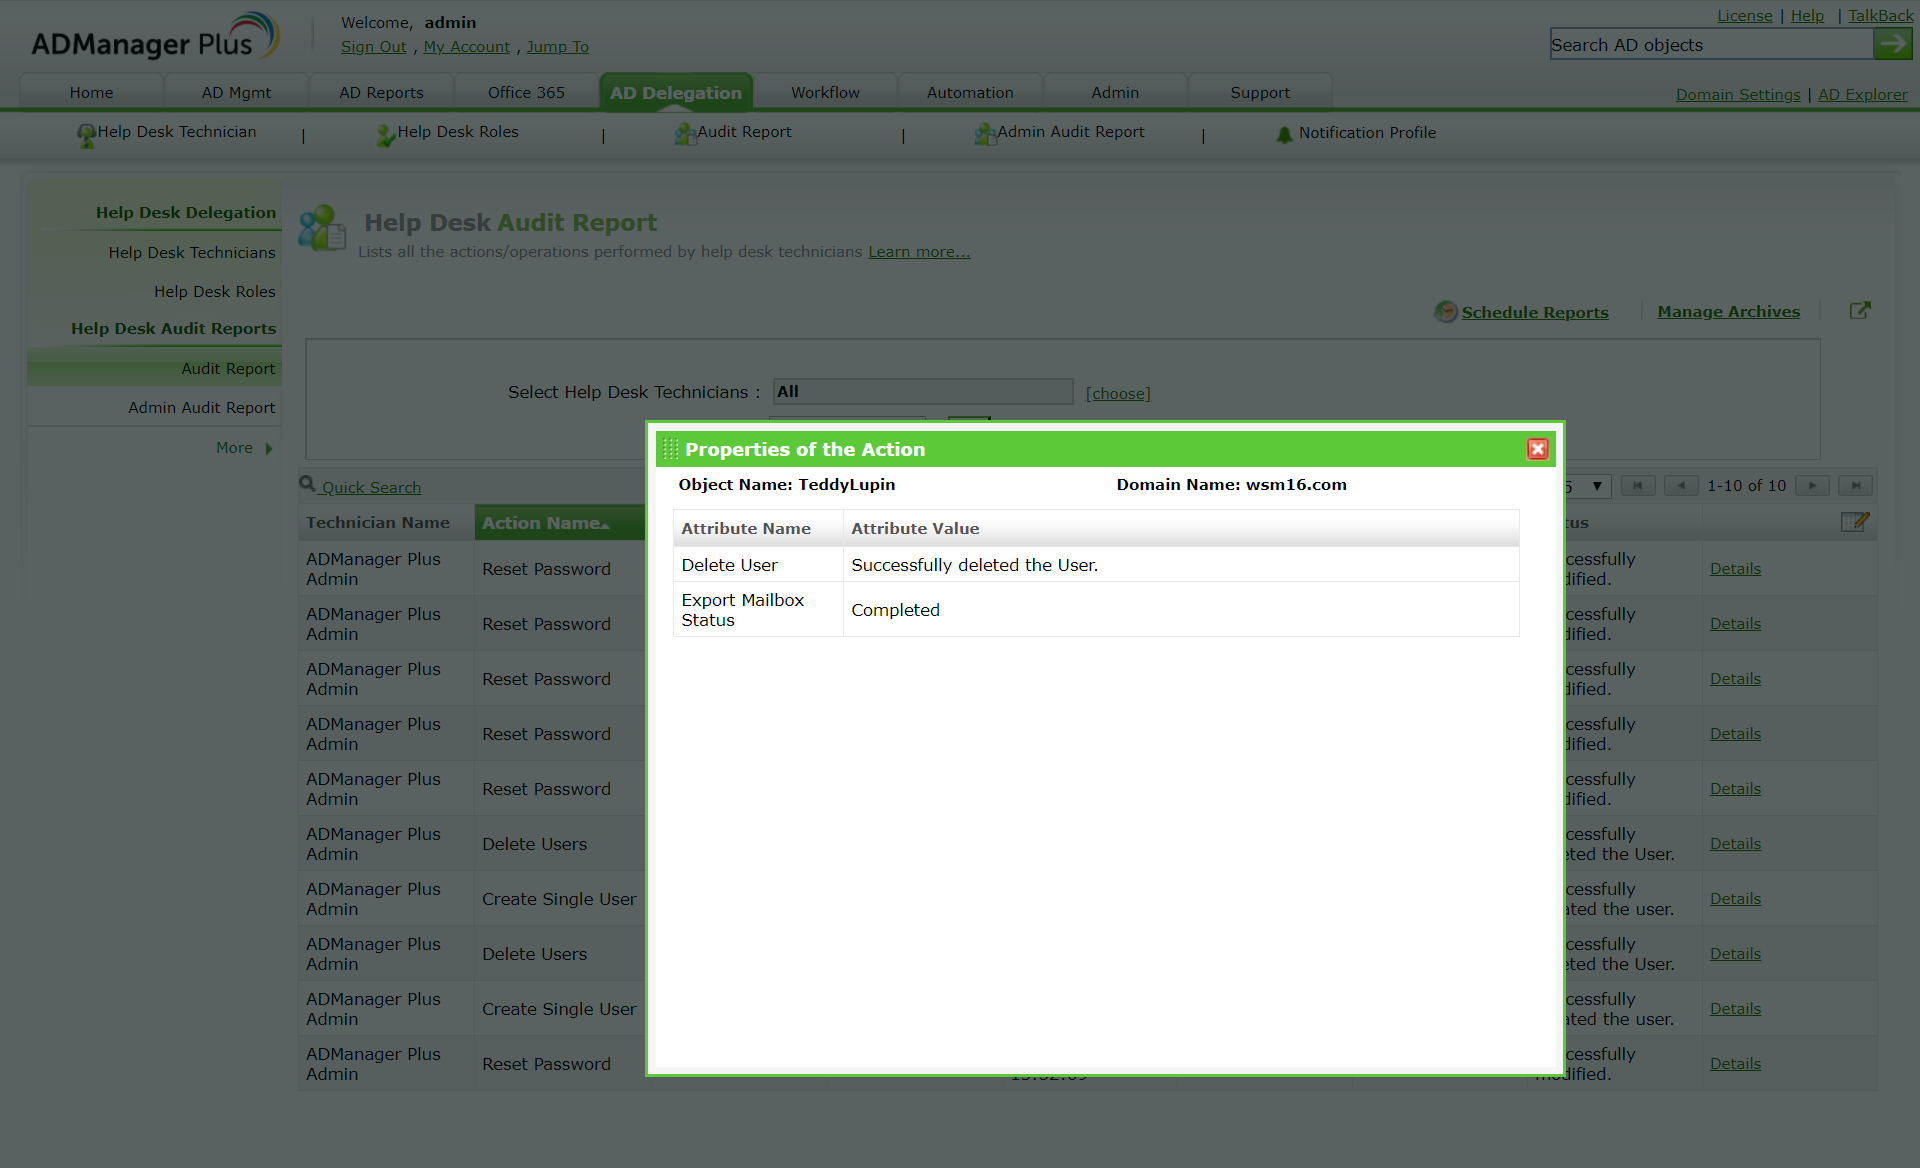Click the Schedule Reports link
The image size is (1920, 1168).
click(1534, 312)
